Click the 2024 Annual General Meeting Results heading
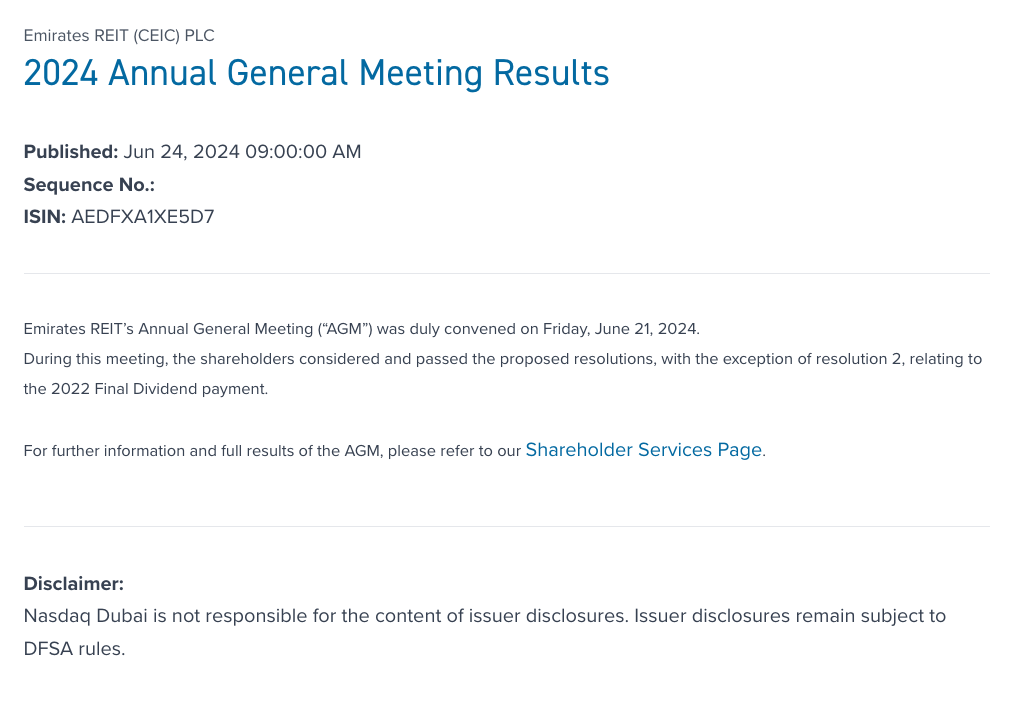The image size is (1030, 722). (316, 73)
